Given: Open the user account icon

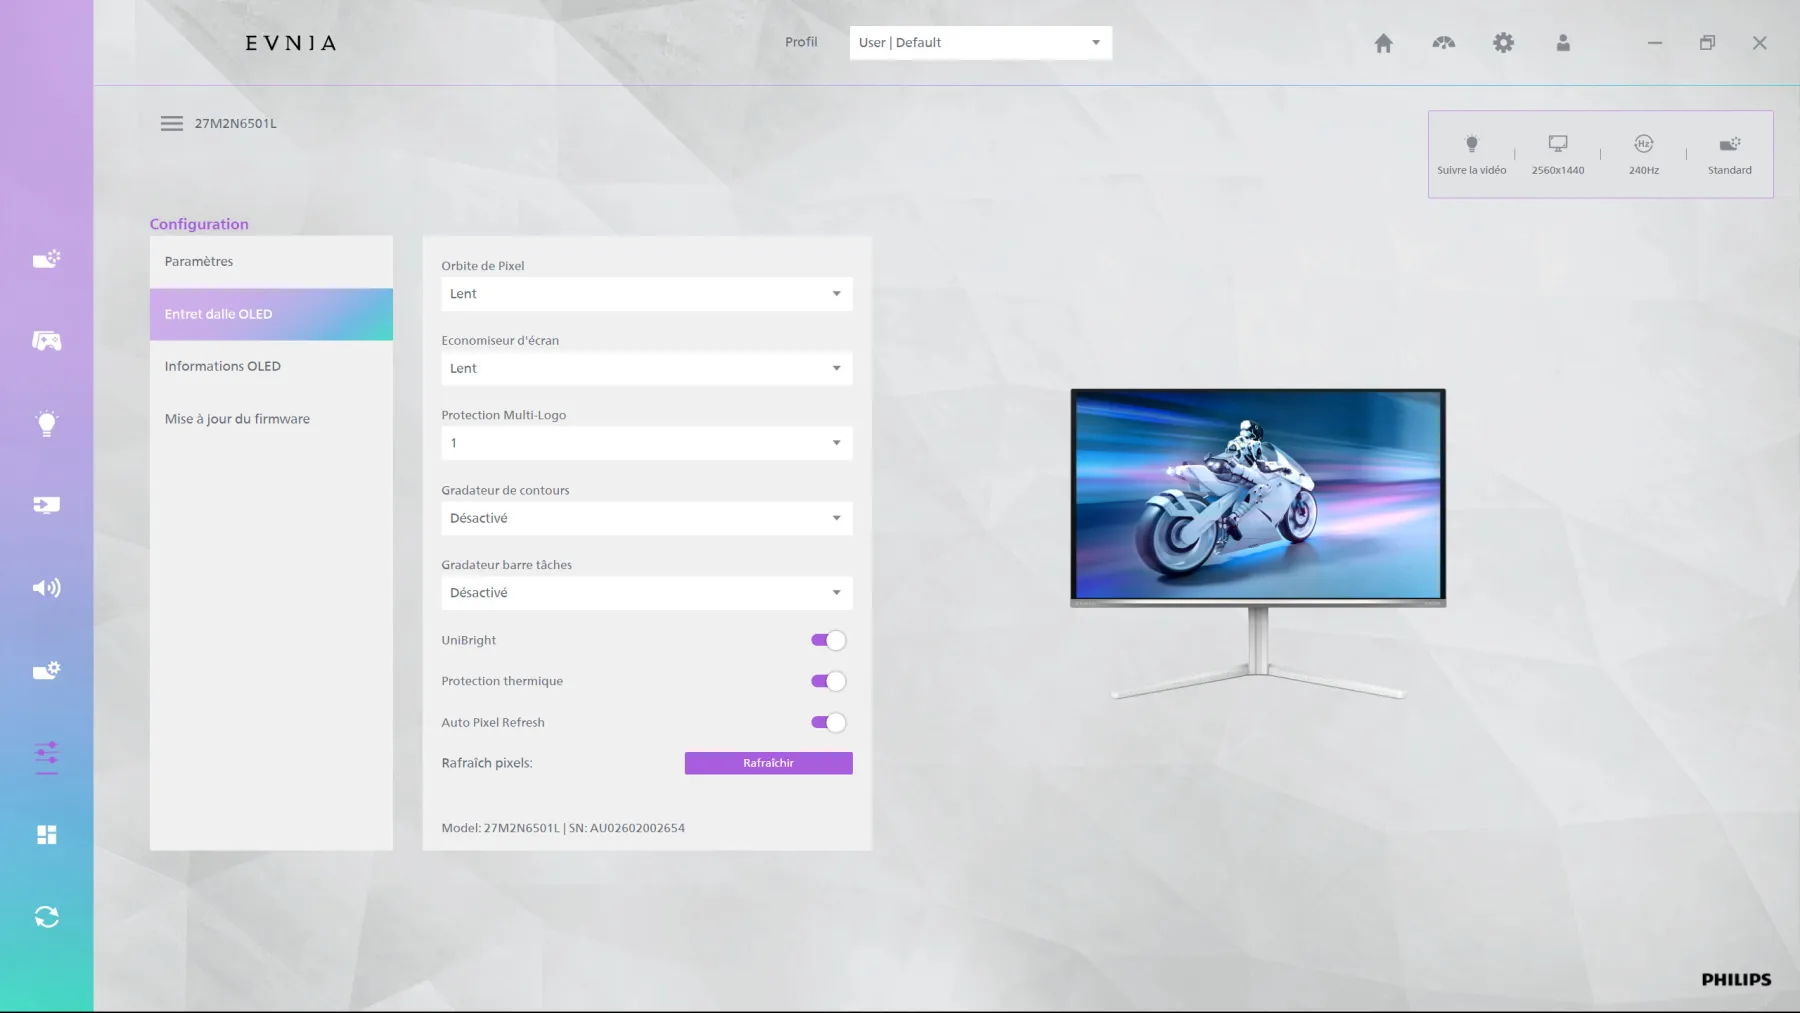Looking at the screenshot, I should pos(1563,43).
